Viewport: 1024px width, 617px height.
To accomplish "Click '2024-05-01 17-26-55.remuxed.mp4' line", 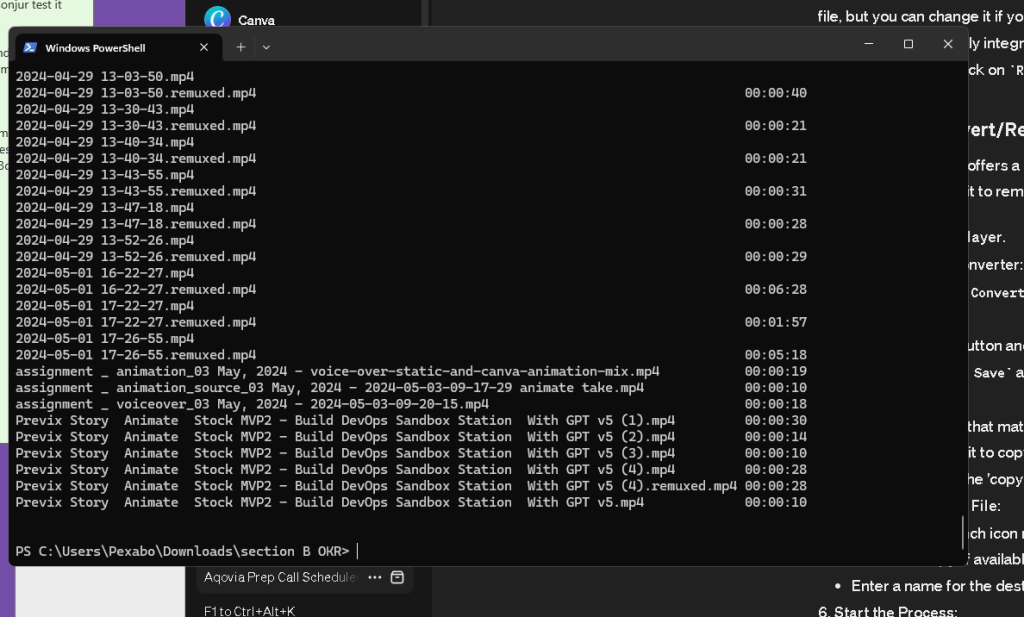I will tap(136, 355).
